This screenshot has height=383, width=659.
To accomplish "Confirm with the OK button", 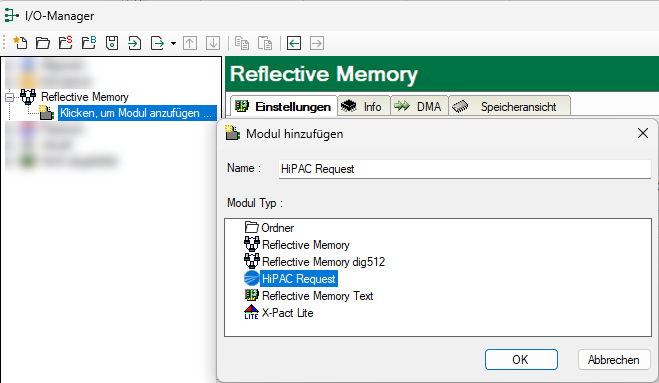I will tap(521, 360).
